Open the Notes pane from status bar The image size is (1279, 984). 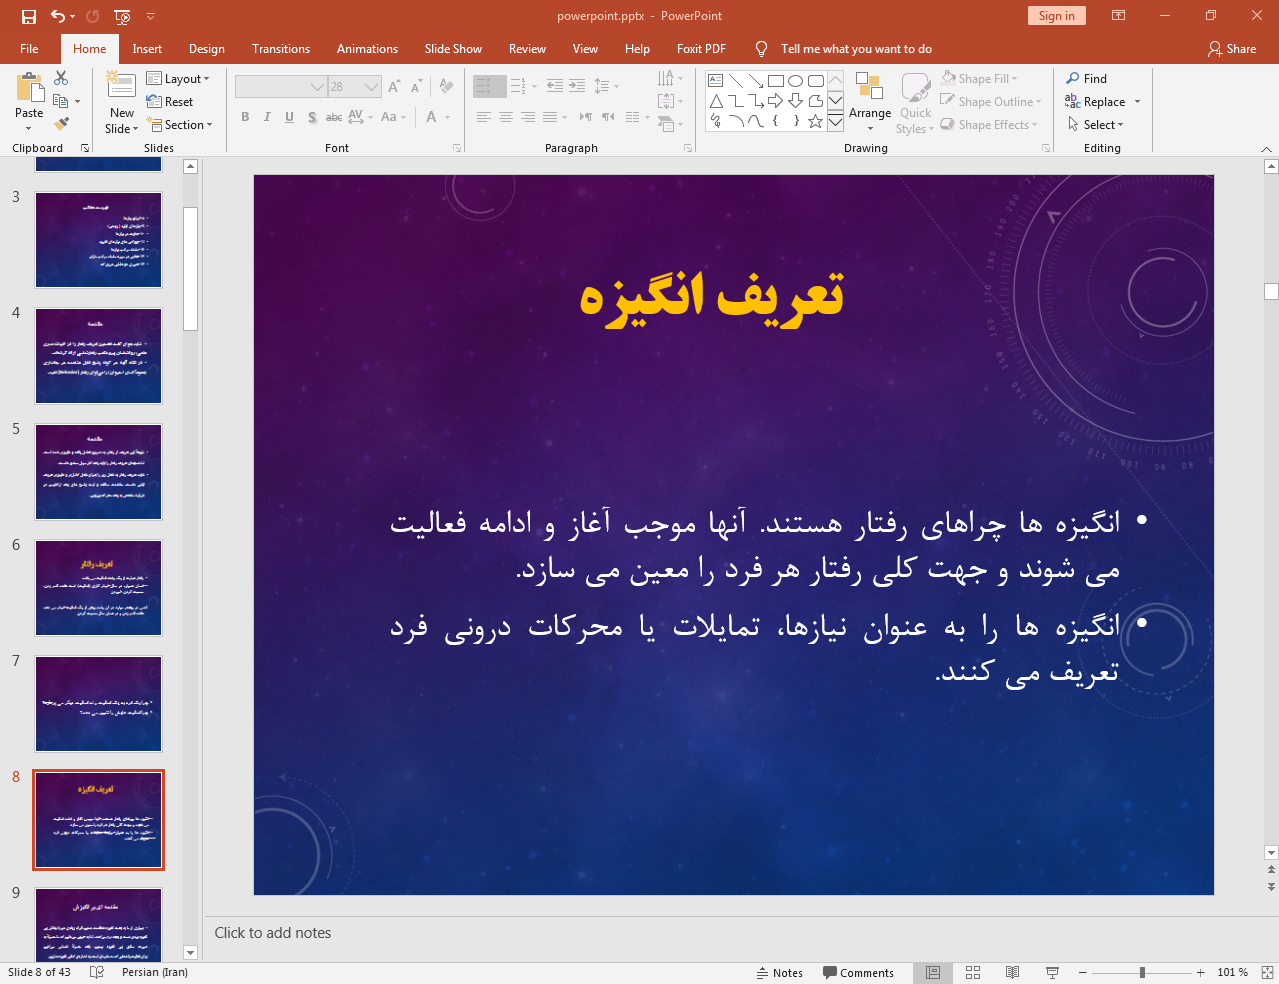(780, 973)
